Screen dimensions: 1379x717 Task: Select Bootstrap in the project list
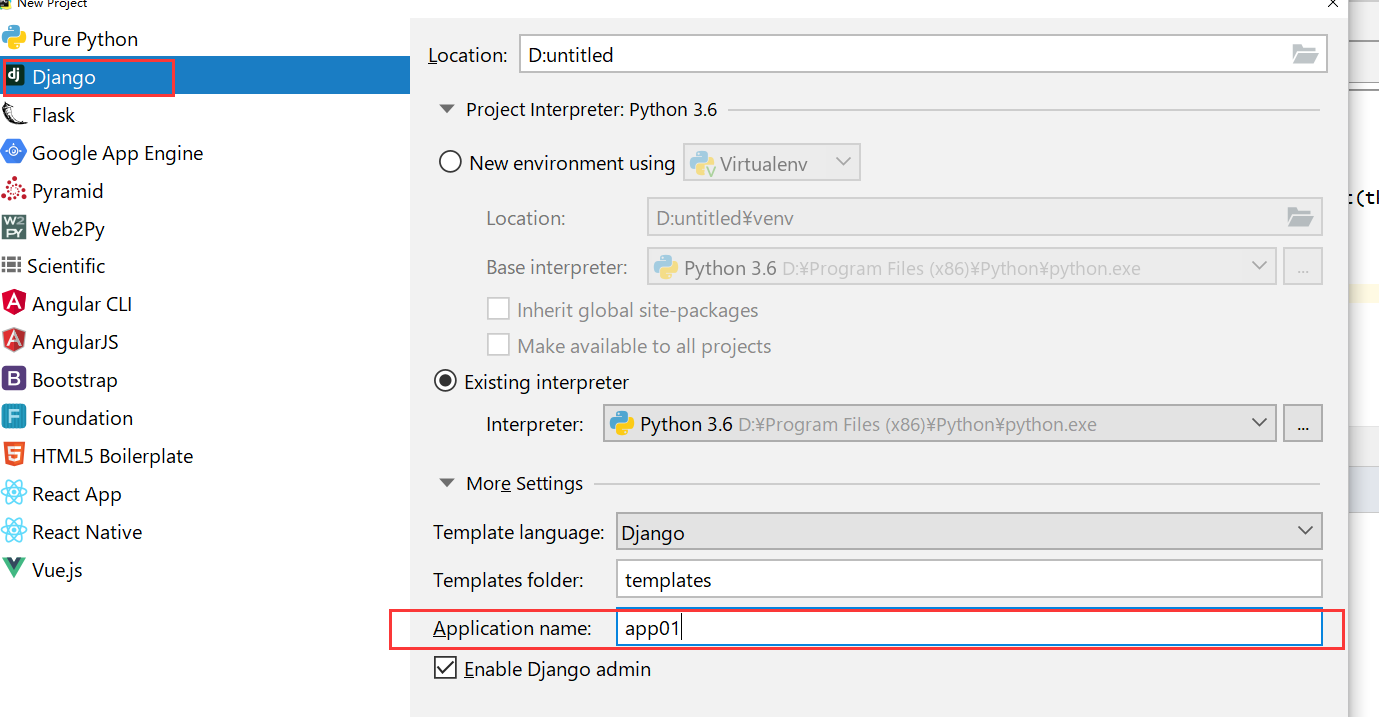point(74,380)
